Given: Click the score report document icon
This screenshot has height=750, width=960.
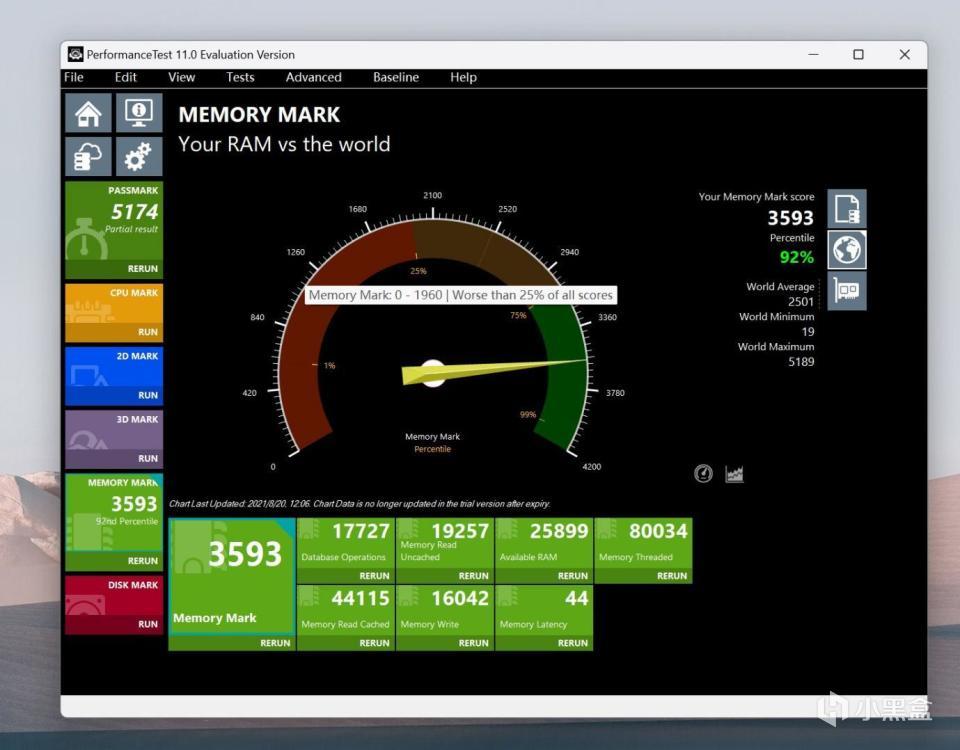Looking at the screenshot, I should (x=847, y=209).
